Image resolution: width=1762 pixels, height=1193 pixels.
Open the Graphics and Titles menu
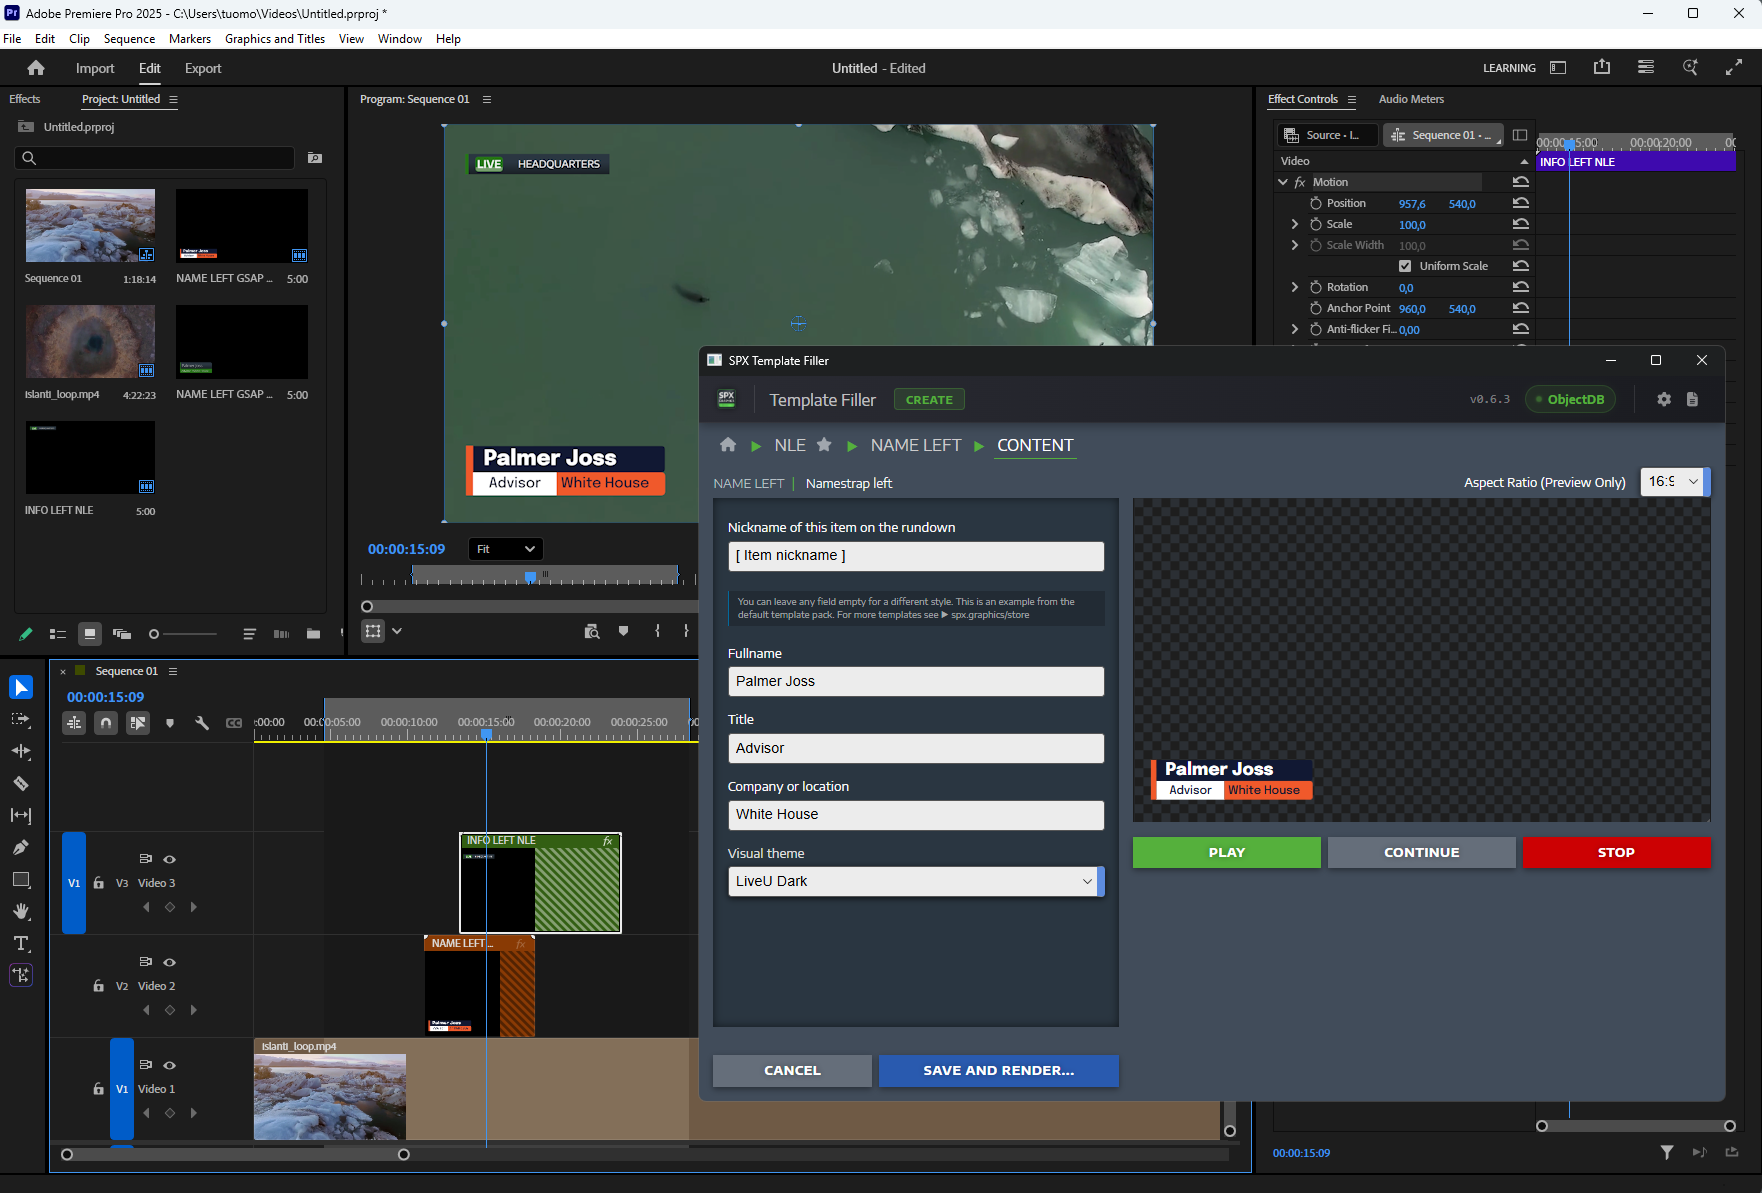[274, 38]
